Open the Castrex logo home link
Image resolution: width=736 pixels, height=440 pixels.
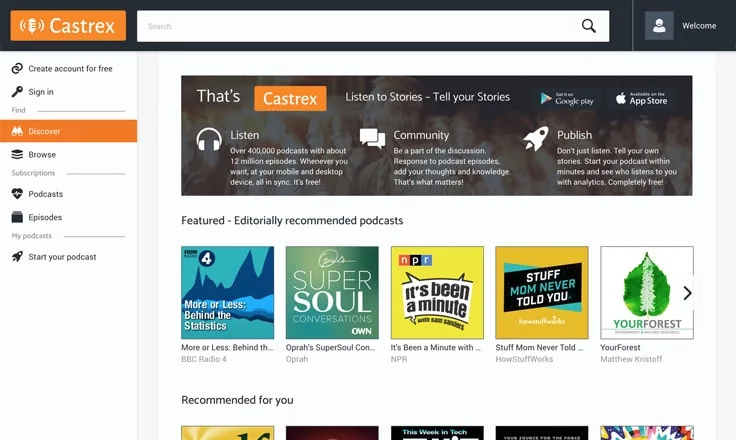[x=68, y=26]
